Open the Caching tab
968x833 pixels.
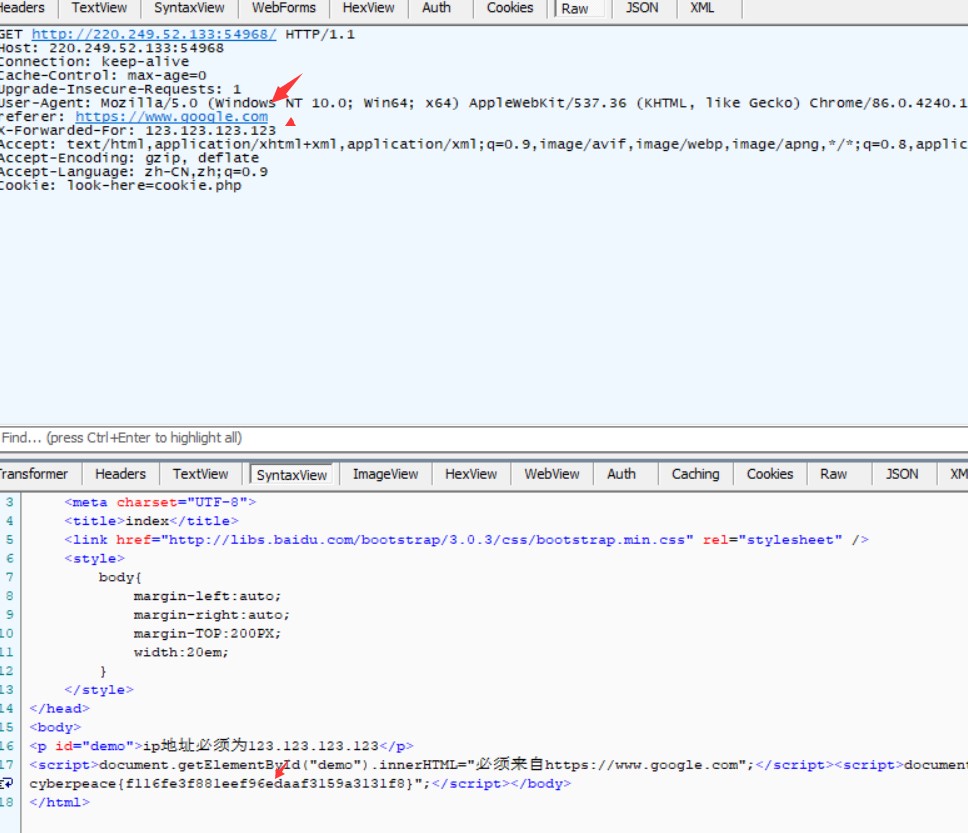pyautogui.click(x=696, y=474)
